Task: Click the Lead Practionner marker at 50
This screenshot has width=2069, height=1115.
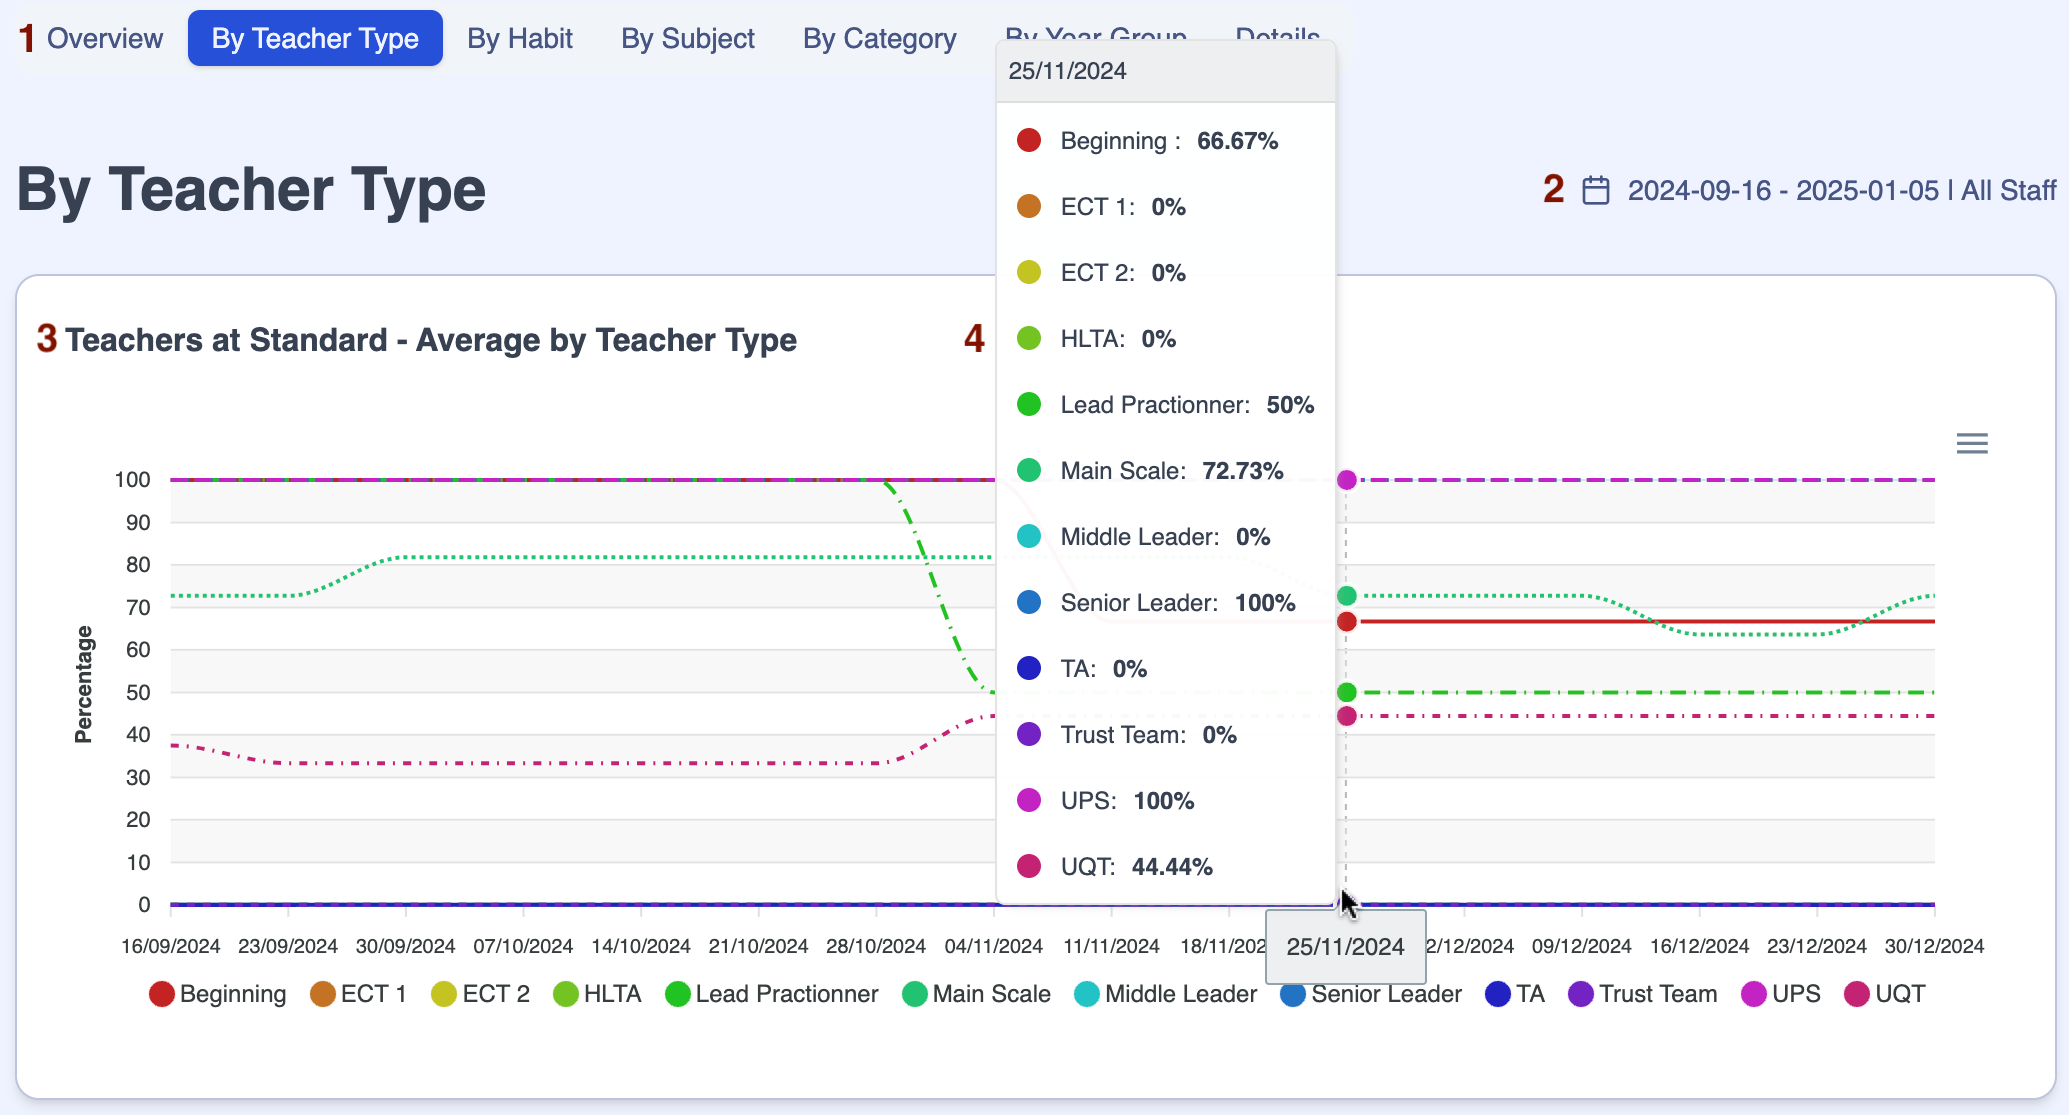Action: click(x=1347, y=692)
